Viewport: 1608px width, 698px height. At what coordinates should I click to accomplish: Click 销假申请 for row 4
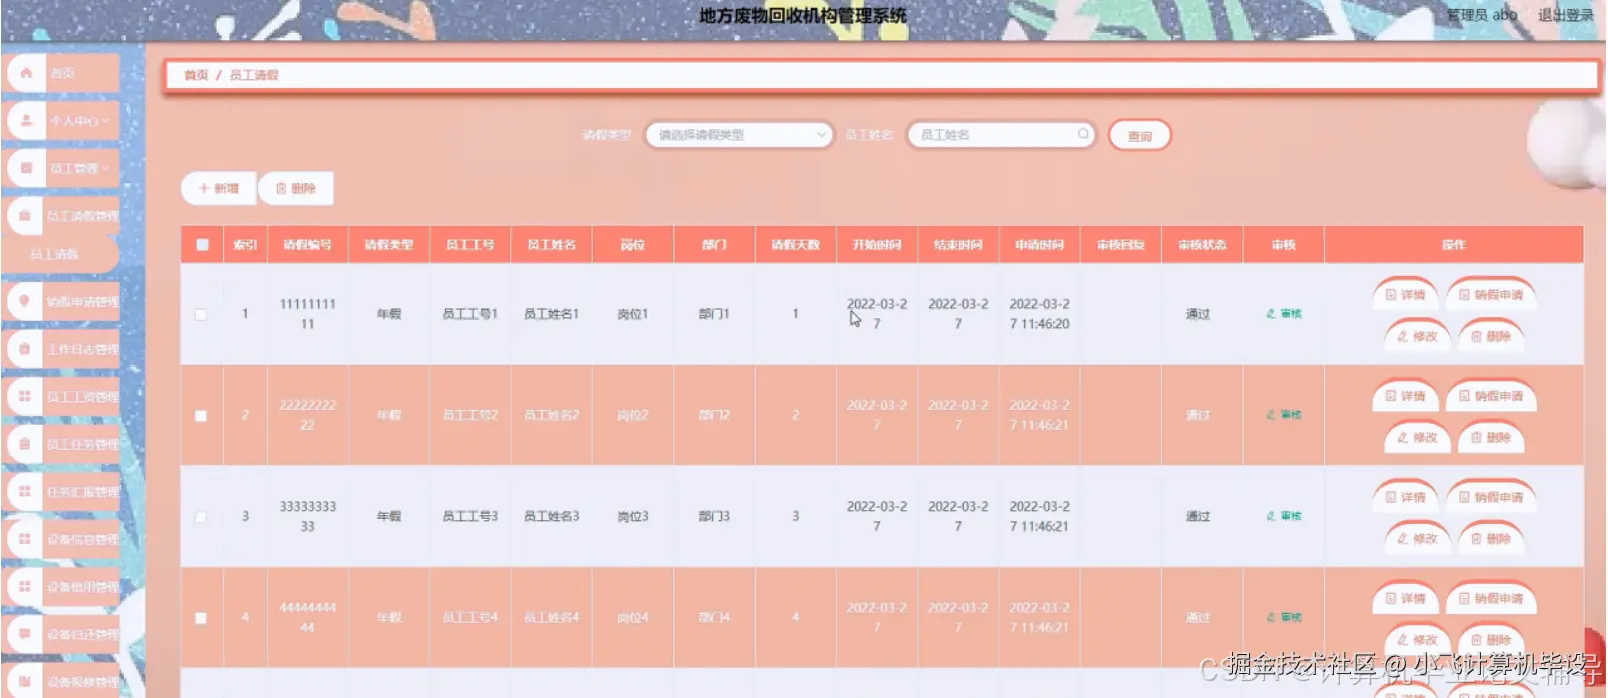[x=1491, y=598]
